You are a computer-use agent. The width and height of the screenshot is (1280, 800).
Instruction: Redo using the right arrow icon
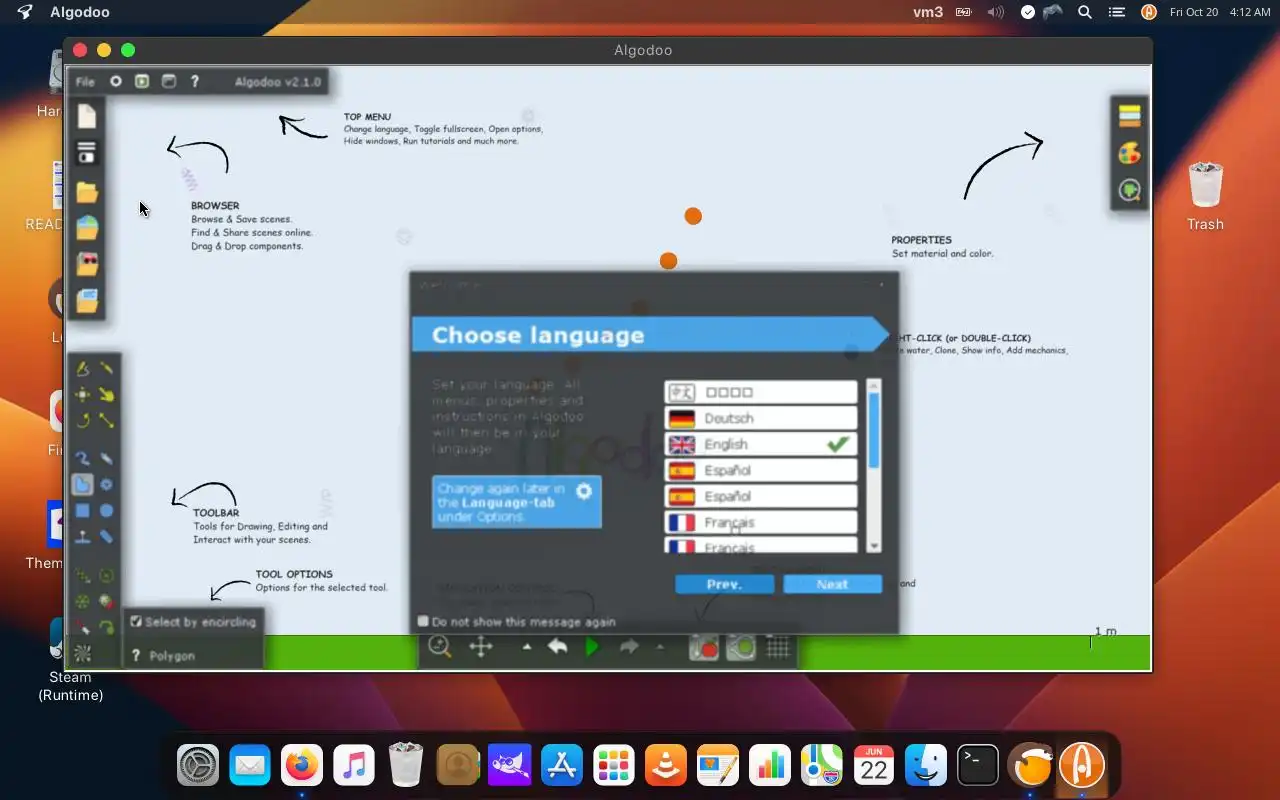coord(629,647)
